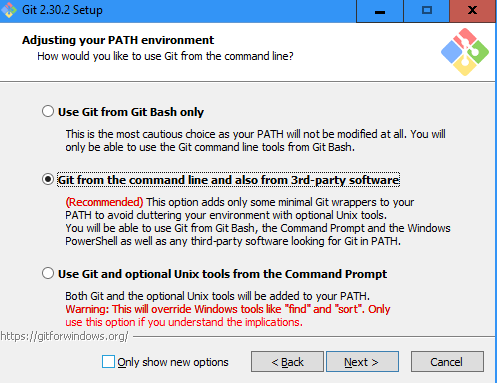This screenshot has height=383, width=497.
Task: Click the "Only show new options" label text
Action: [x=173, y=362]
